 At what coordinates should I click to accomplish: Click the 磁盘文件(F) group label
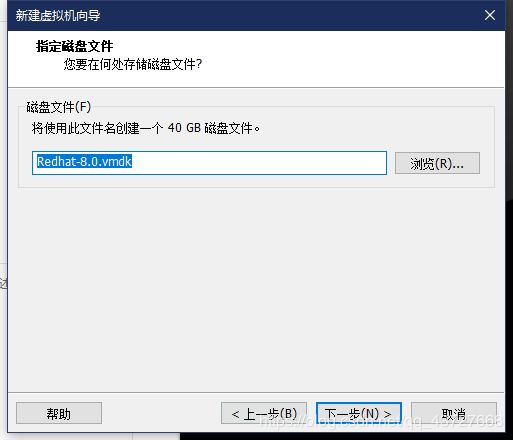pos(59,107)
